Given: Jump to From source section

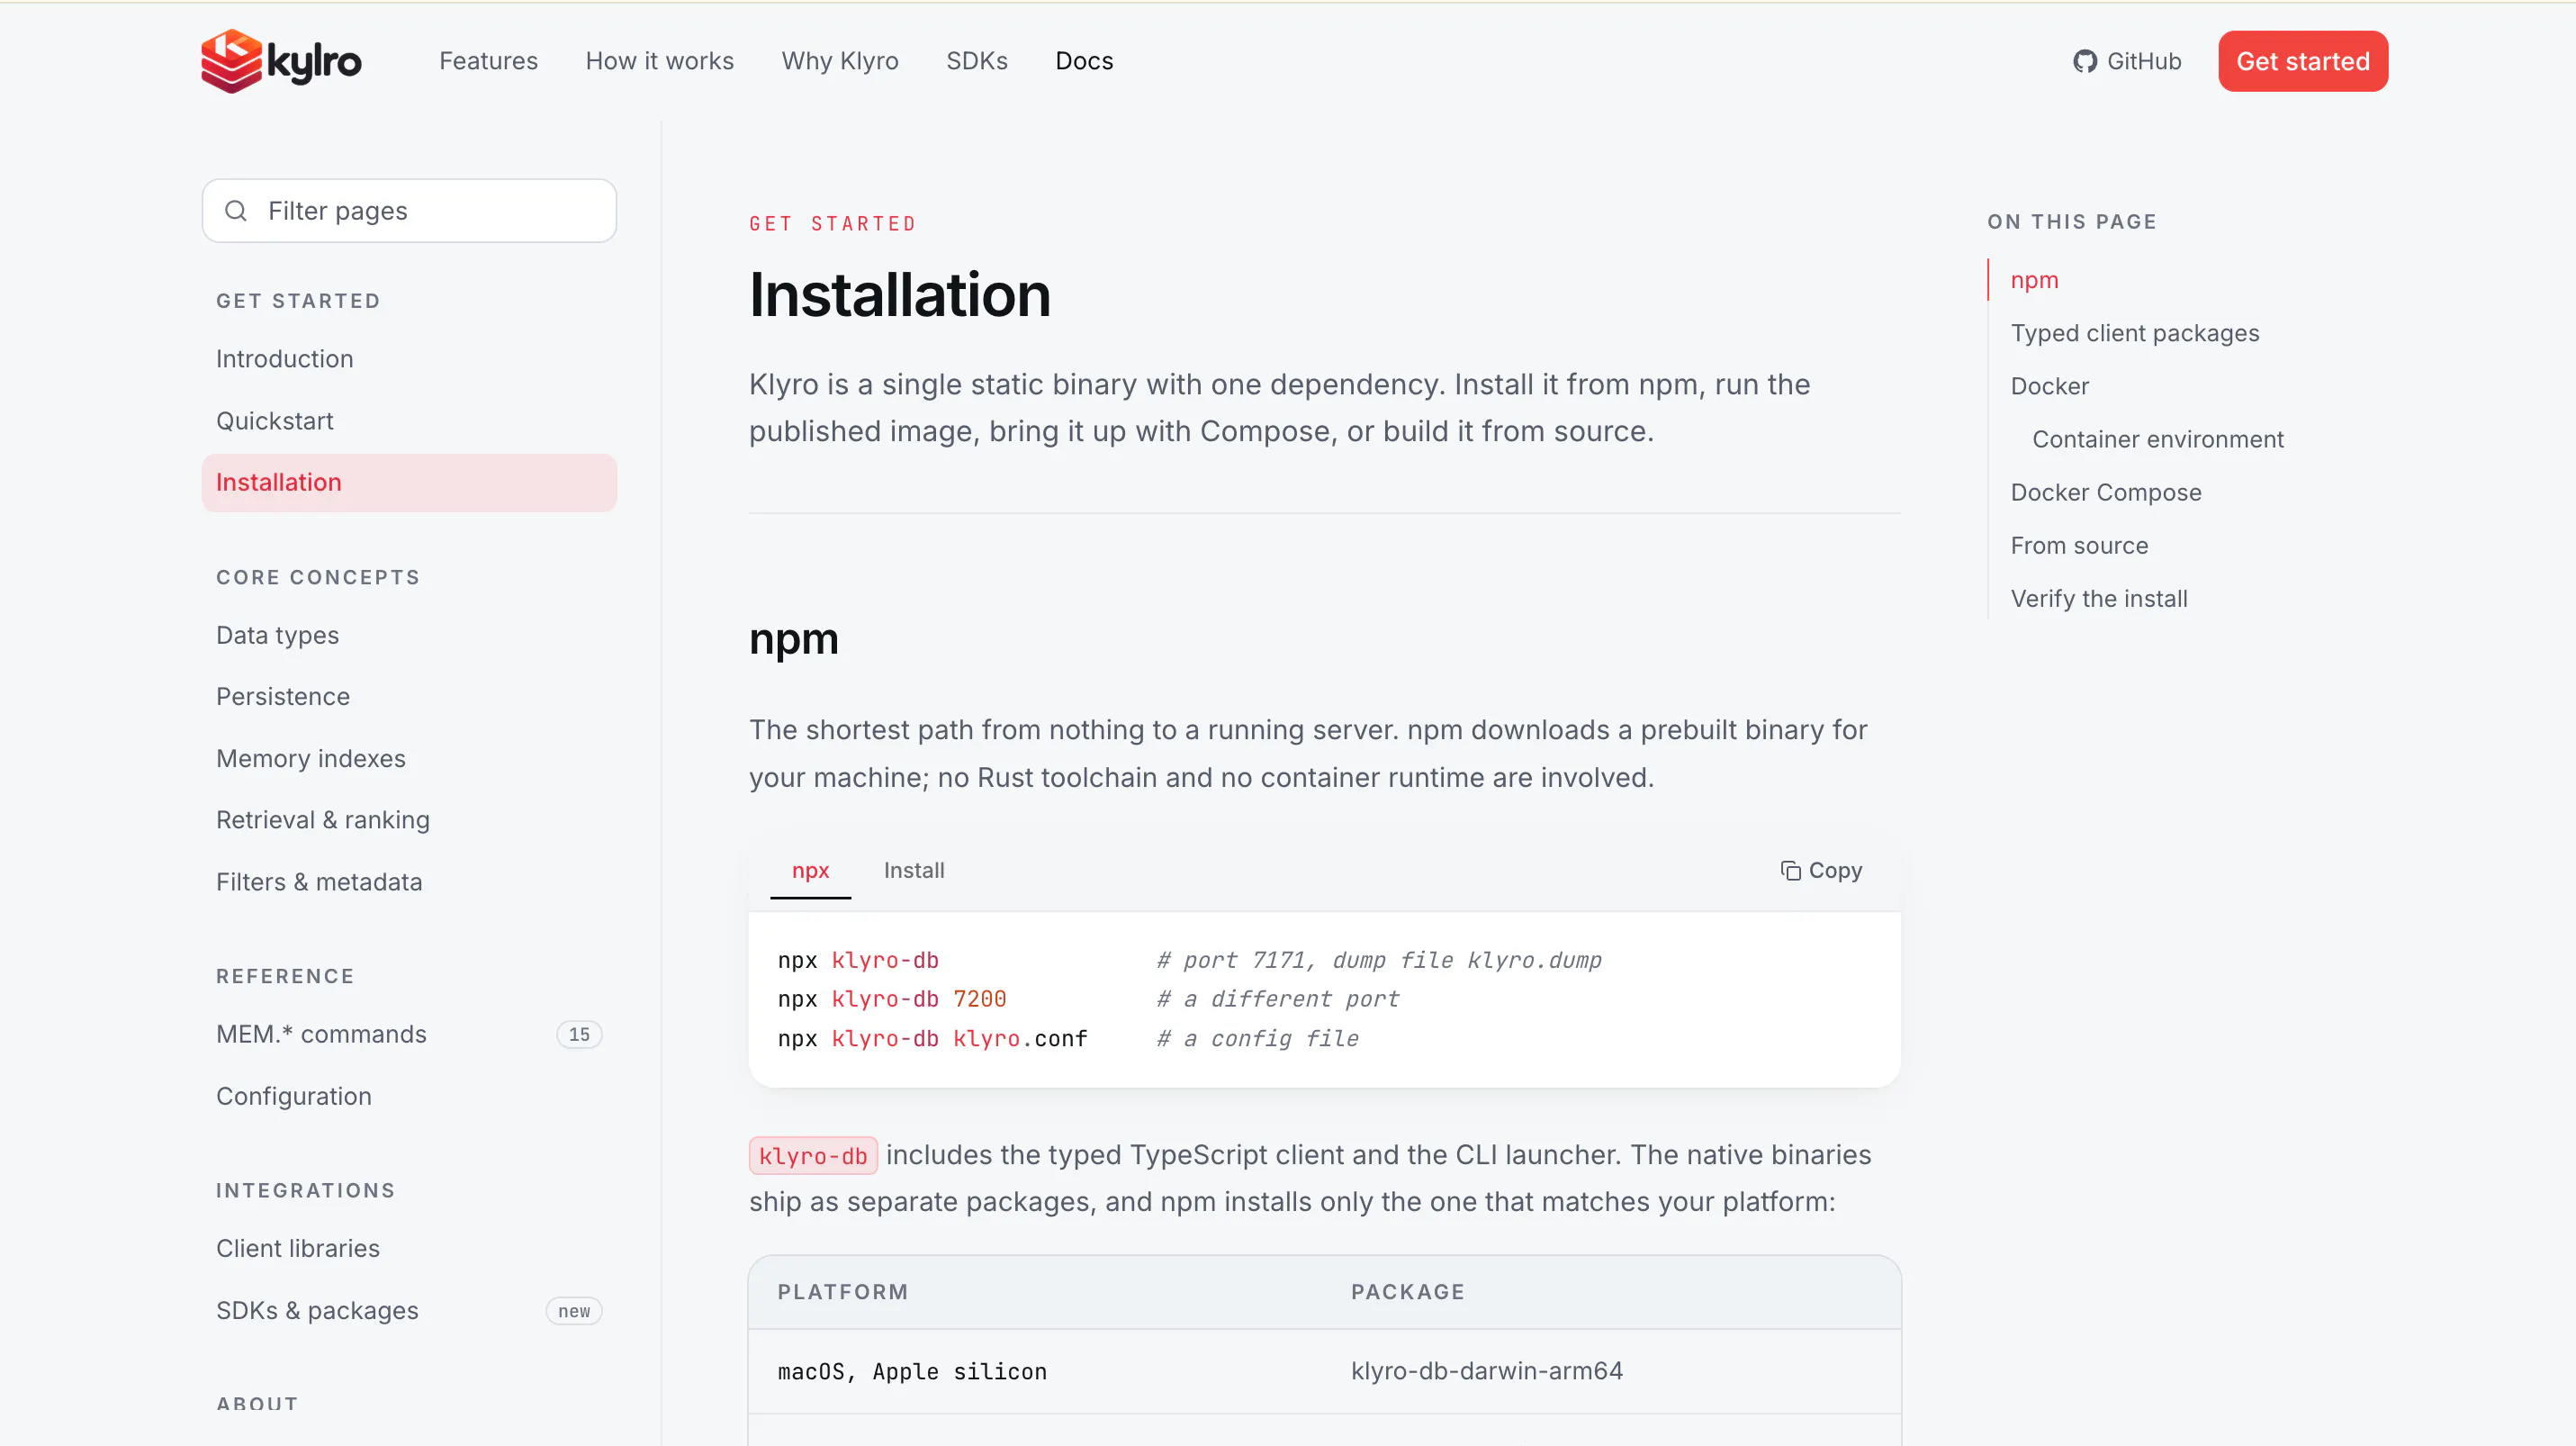Looking at the screenshot, I should click(x=2079, y=545).
